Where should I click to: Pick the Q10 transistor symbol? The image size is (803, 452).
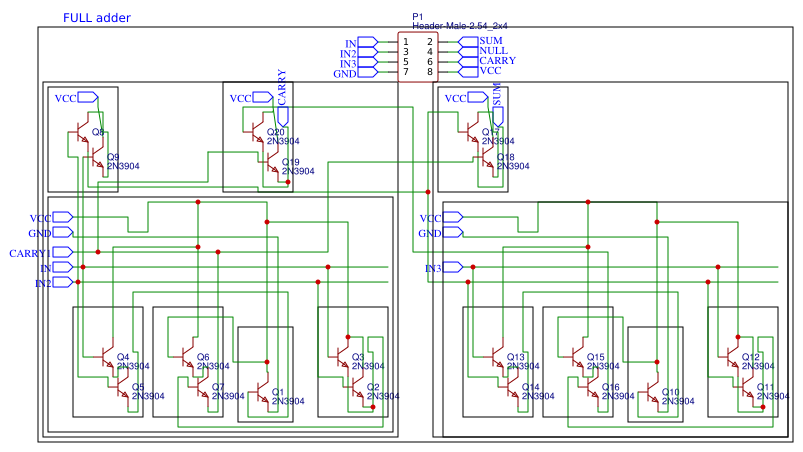click(x=652, y=391)
